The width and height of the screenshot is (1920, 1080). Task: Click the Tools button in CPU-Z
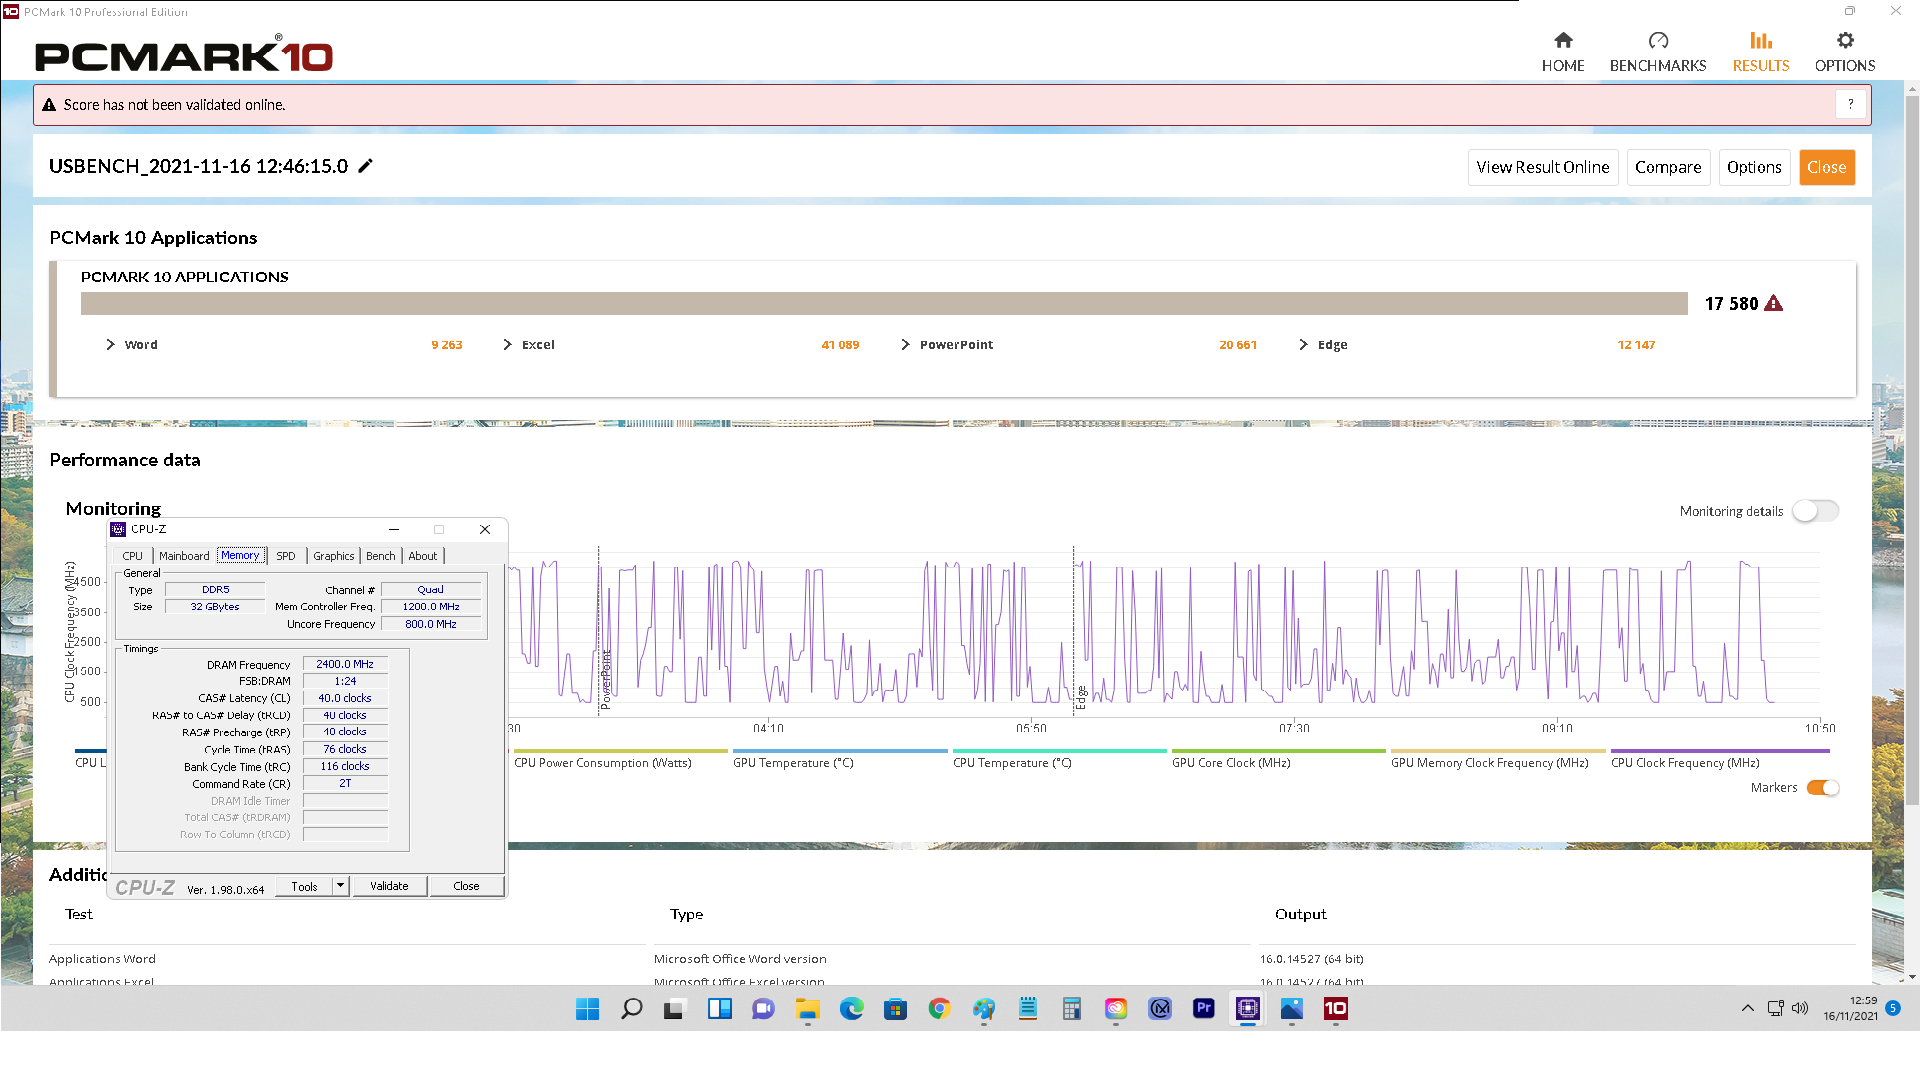[x=304, y=886]
